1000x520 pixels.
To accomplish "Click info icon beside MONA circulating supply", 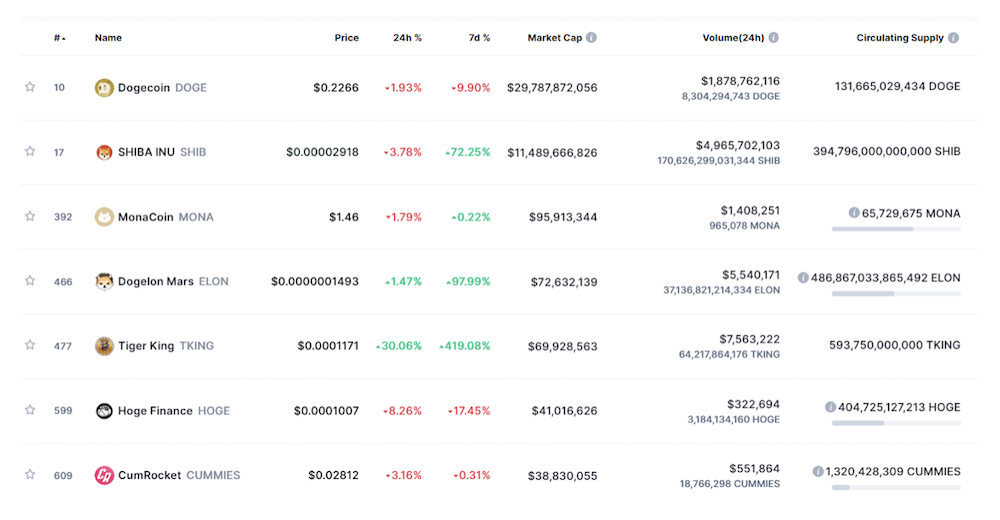I will pyautogui.click(x=854, y=212).
